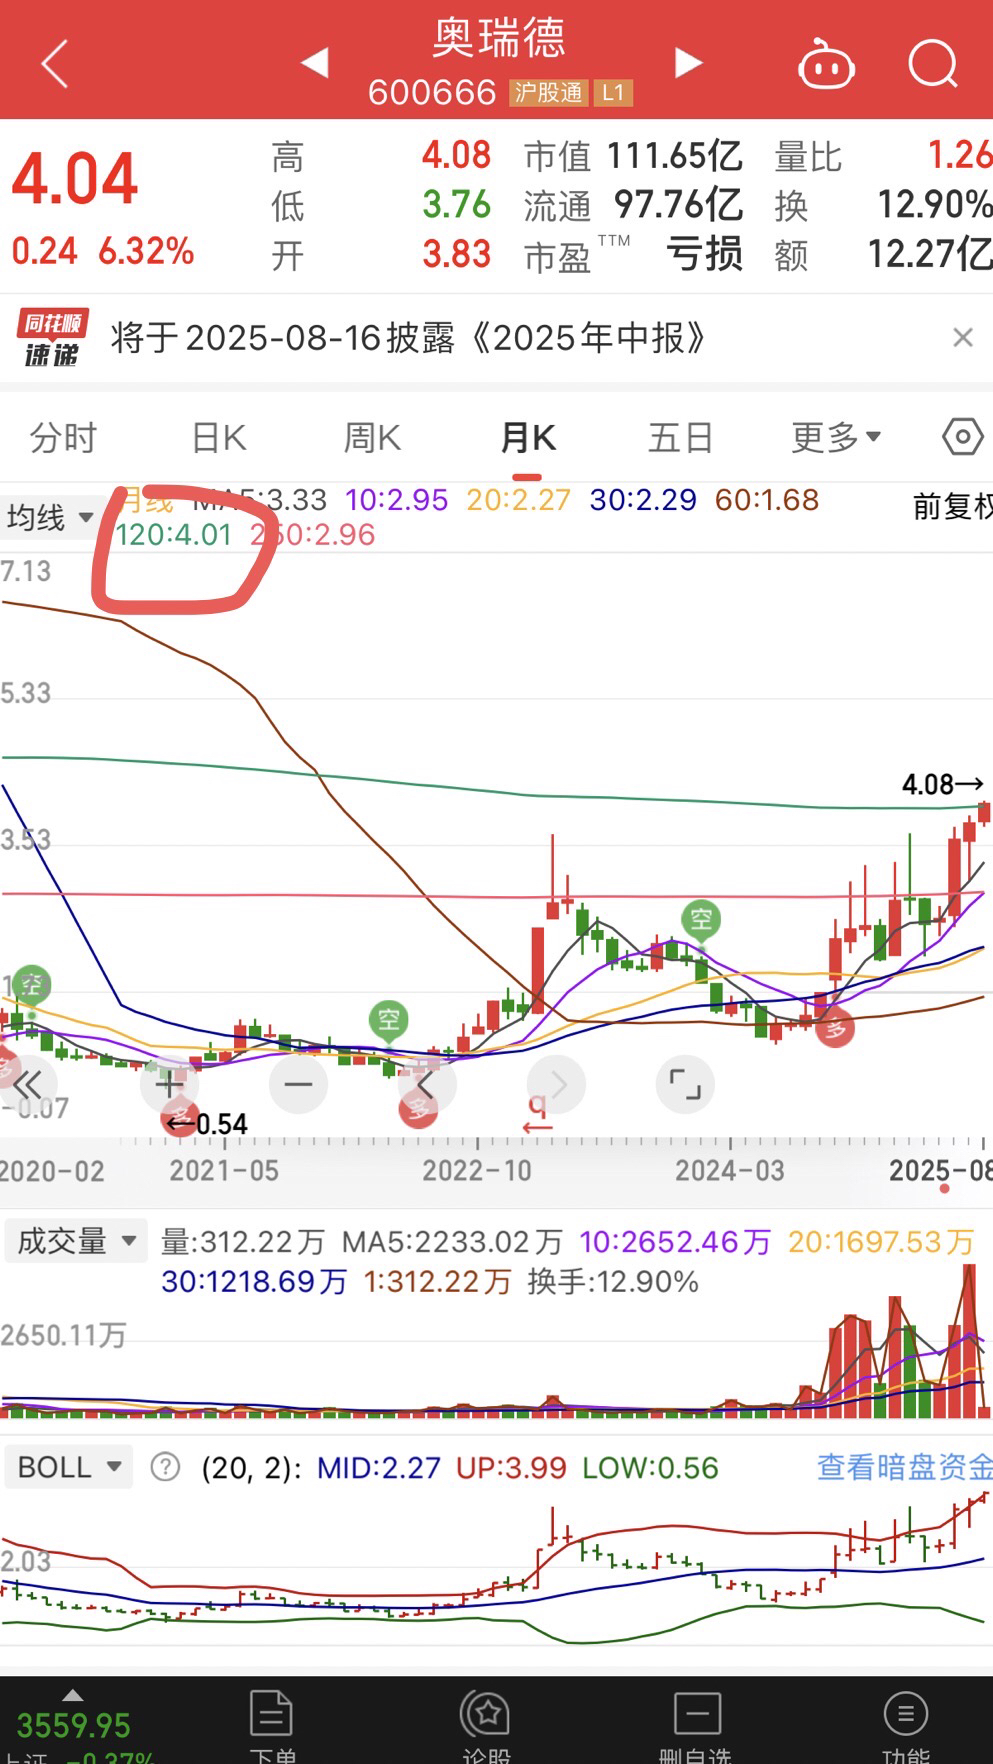Switch to 周K chart tab
Viewport: 993px width, 1764px height.
[x=372, y=438]
